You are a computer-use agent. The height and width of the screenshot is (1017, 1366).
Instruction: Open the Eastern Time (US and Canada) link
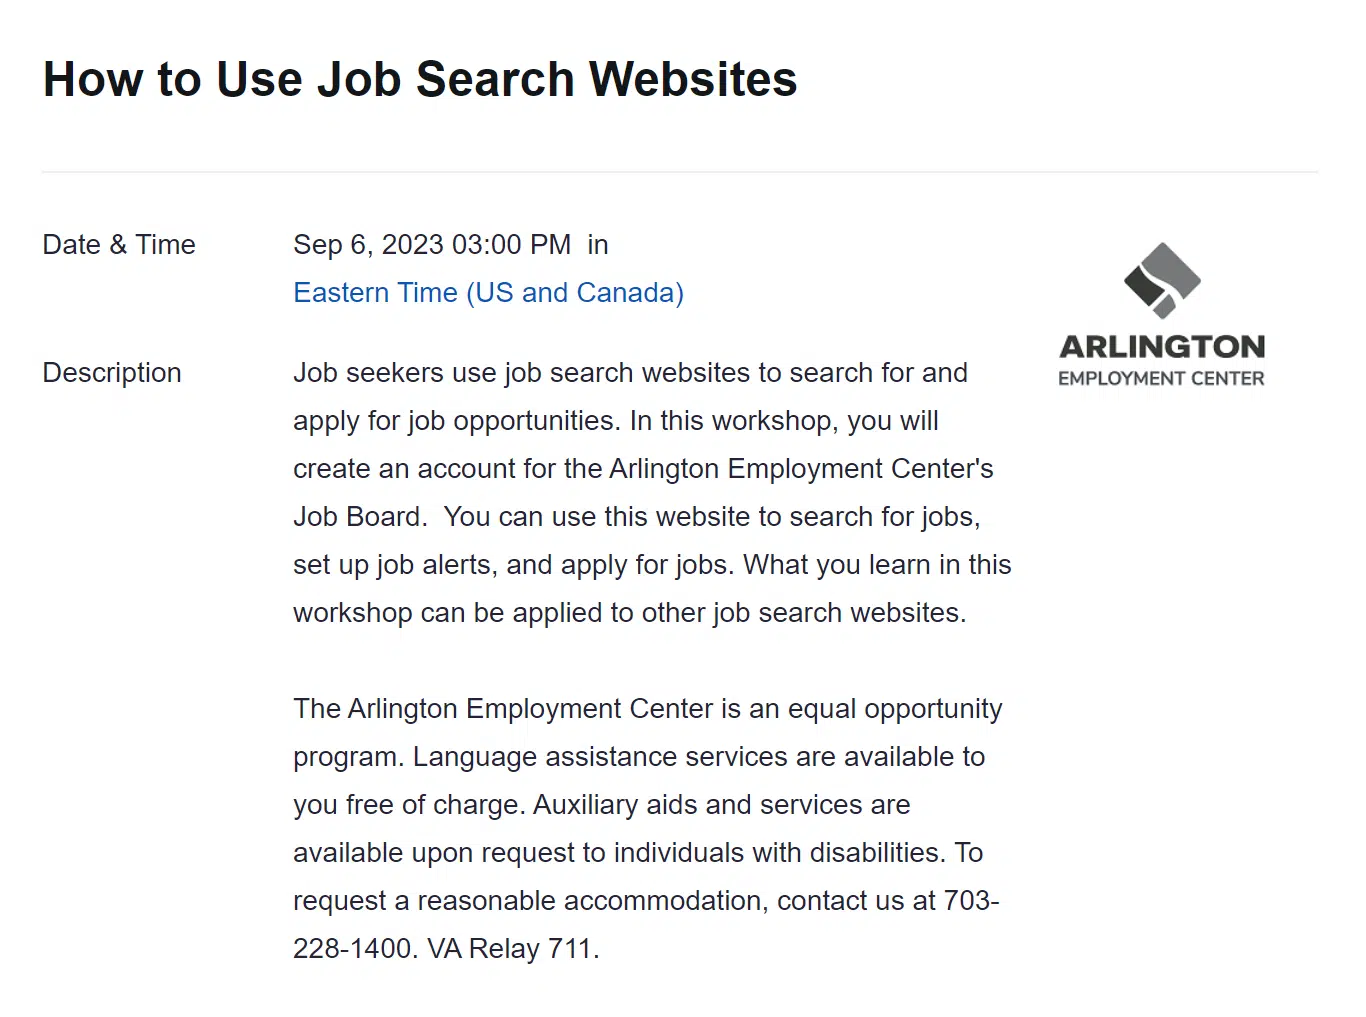click(488, 293)
